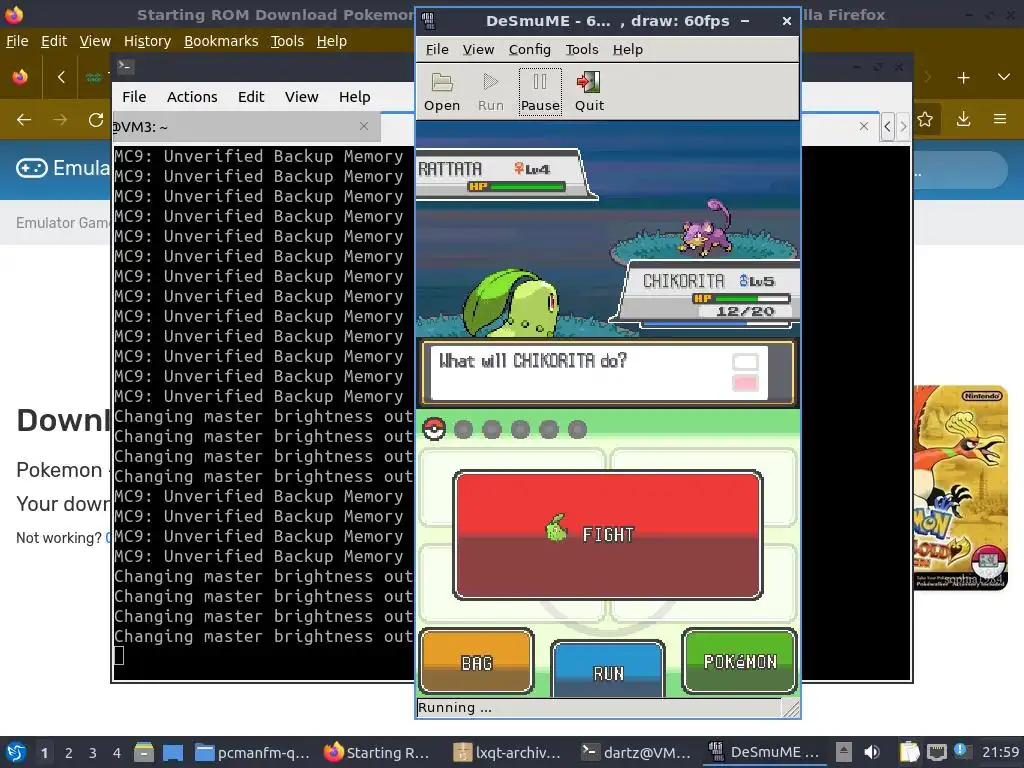Viewport: 1024px width, 768px height.
Task: Click the previous tab scroll arrow beside terminal
Action: [x=887, y=126]
